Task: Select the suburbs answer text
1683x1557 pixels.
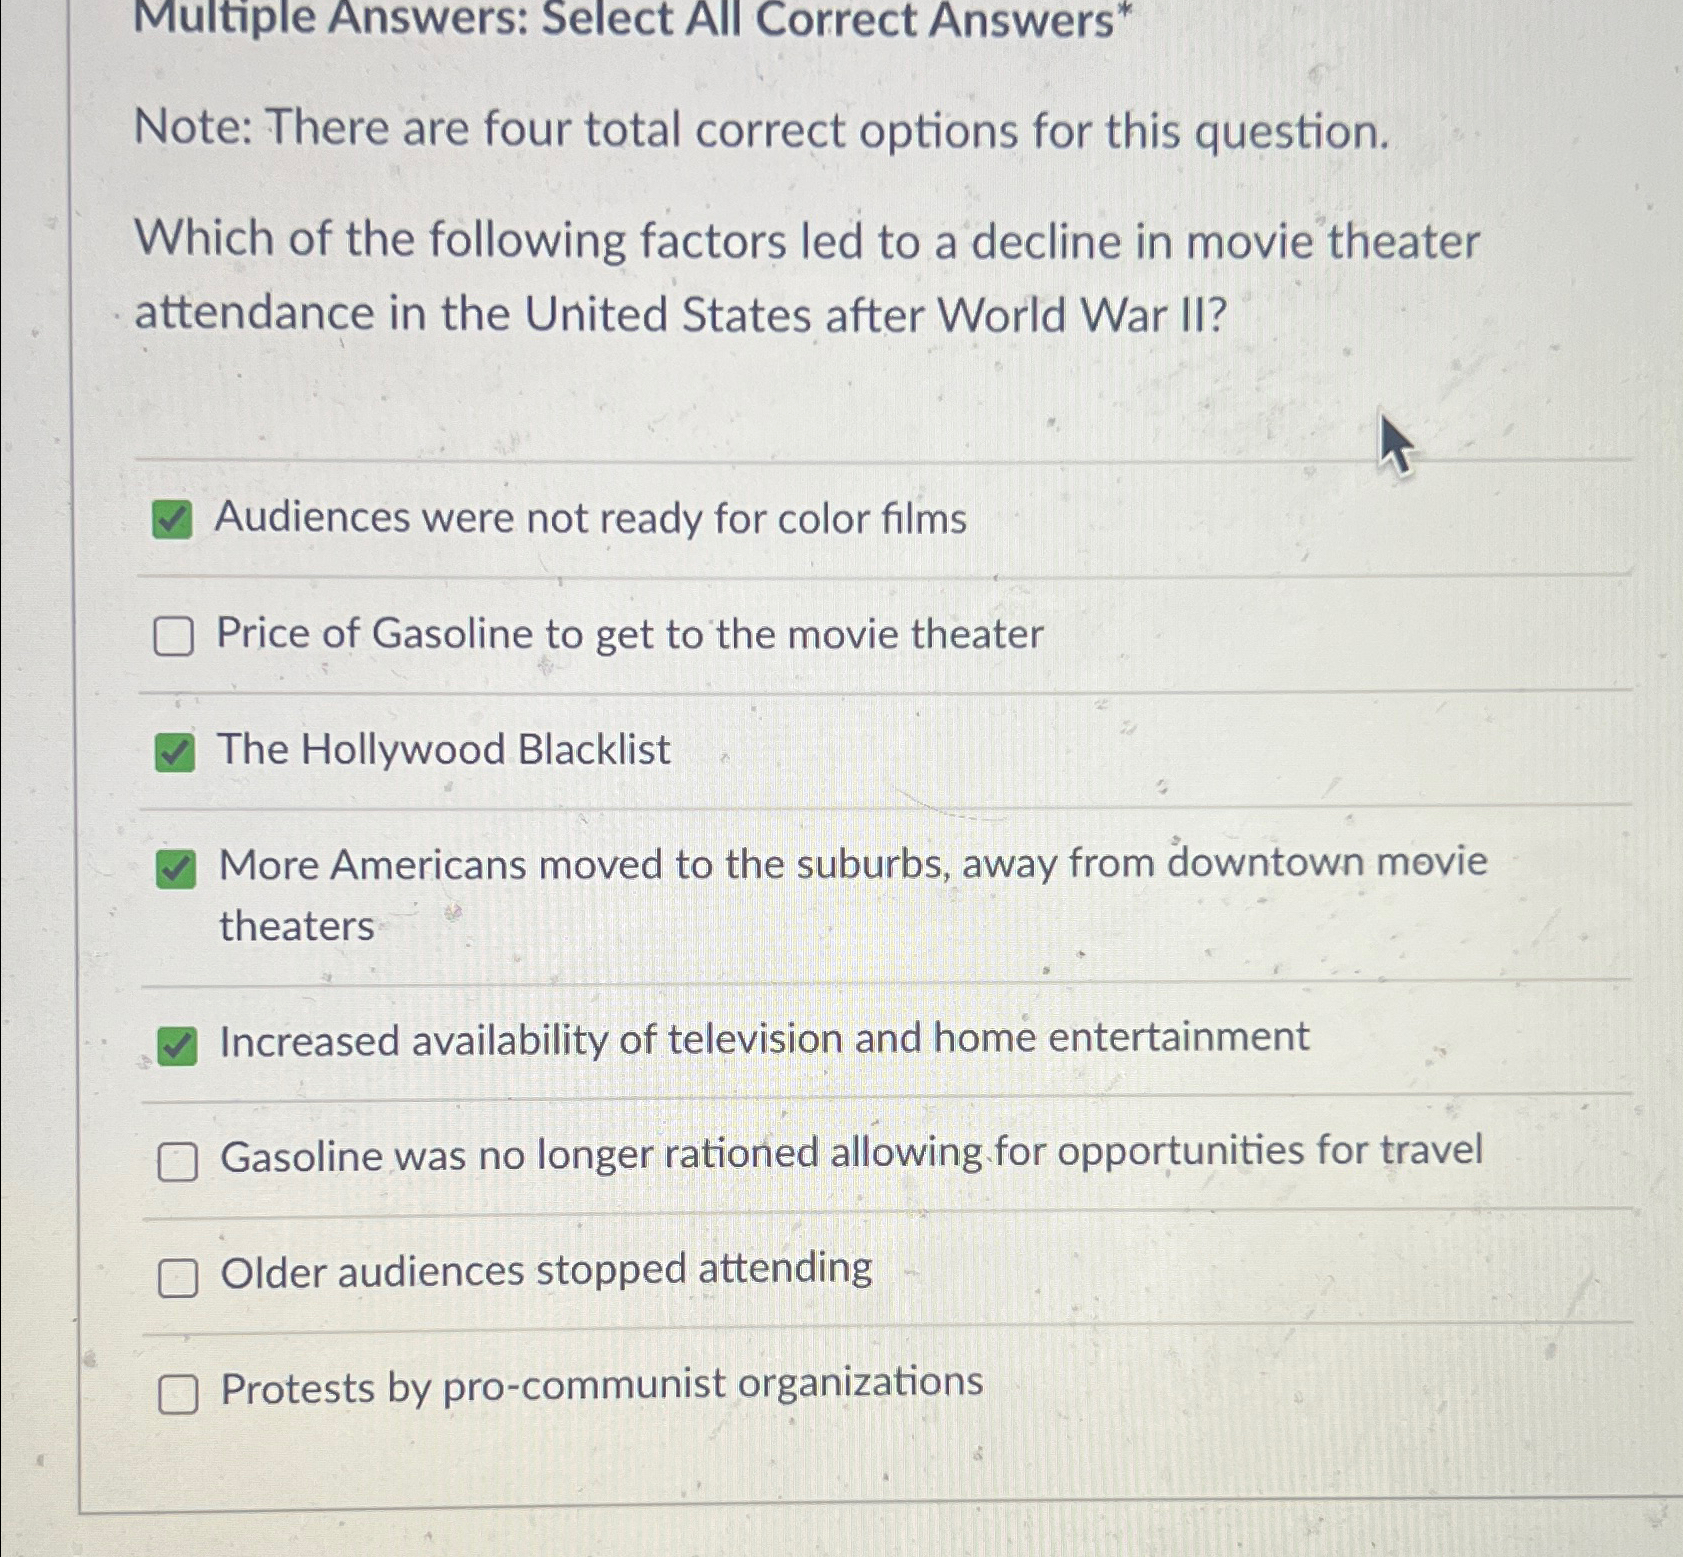Action: pos(851,864)
